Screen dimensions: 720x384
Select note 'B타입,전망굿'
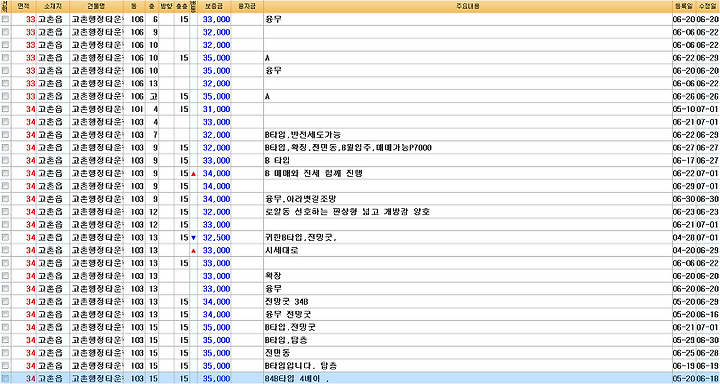tap(291, 328)
